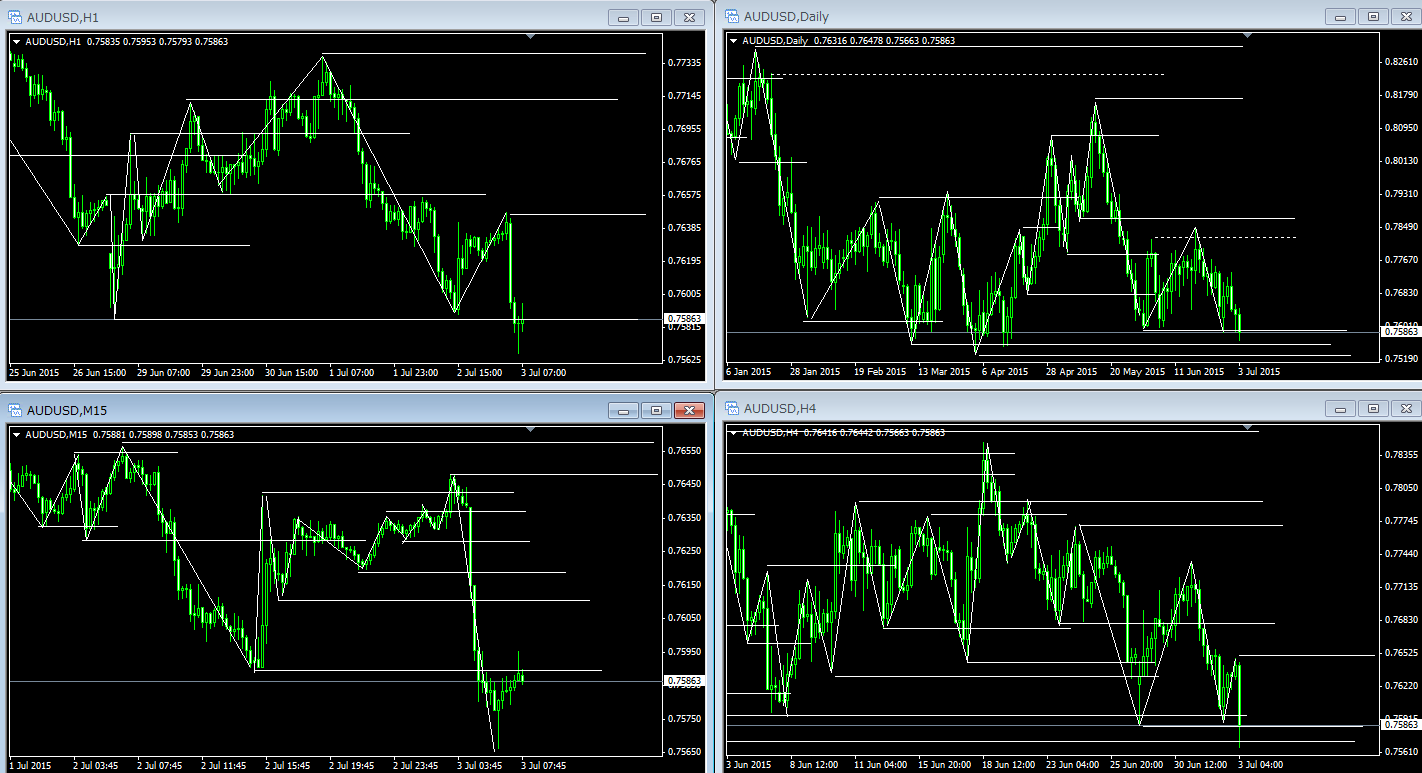Open the dropdown arrow beside AUDUSD,Daily chart label
The image size is (1422, 773).
click(x=734, y=40)
